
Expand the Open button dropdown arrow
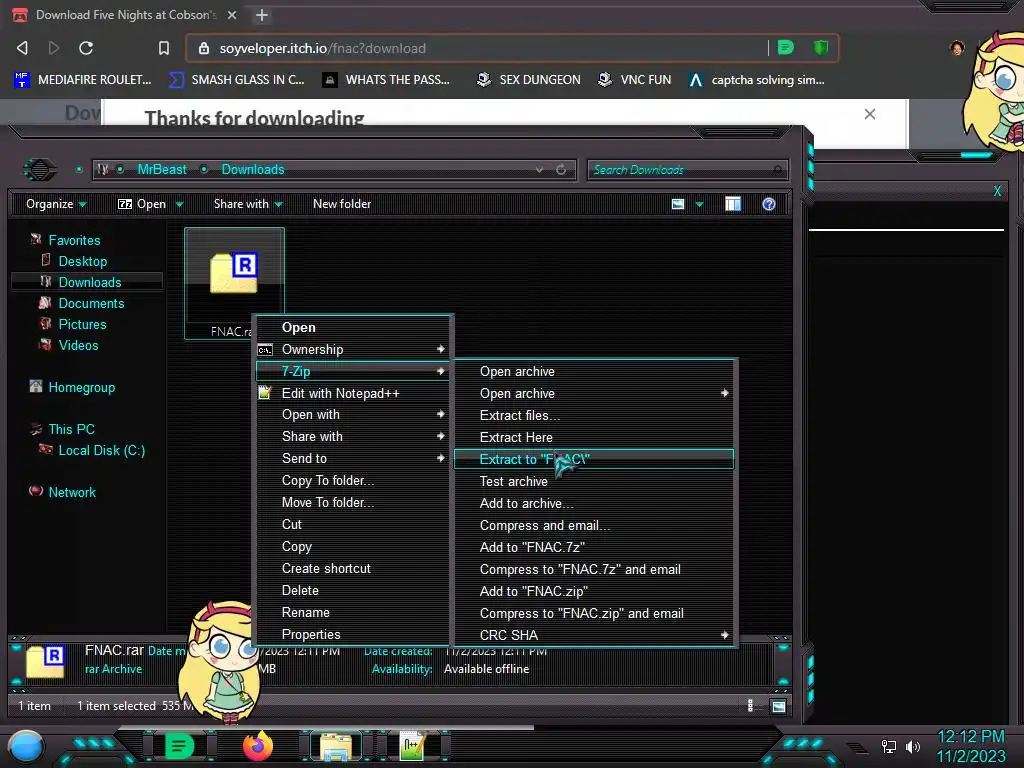[179, 204]
